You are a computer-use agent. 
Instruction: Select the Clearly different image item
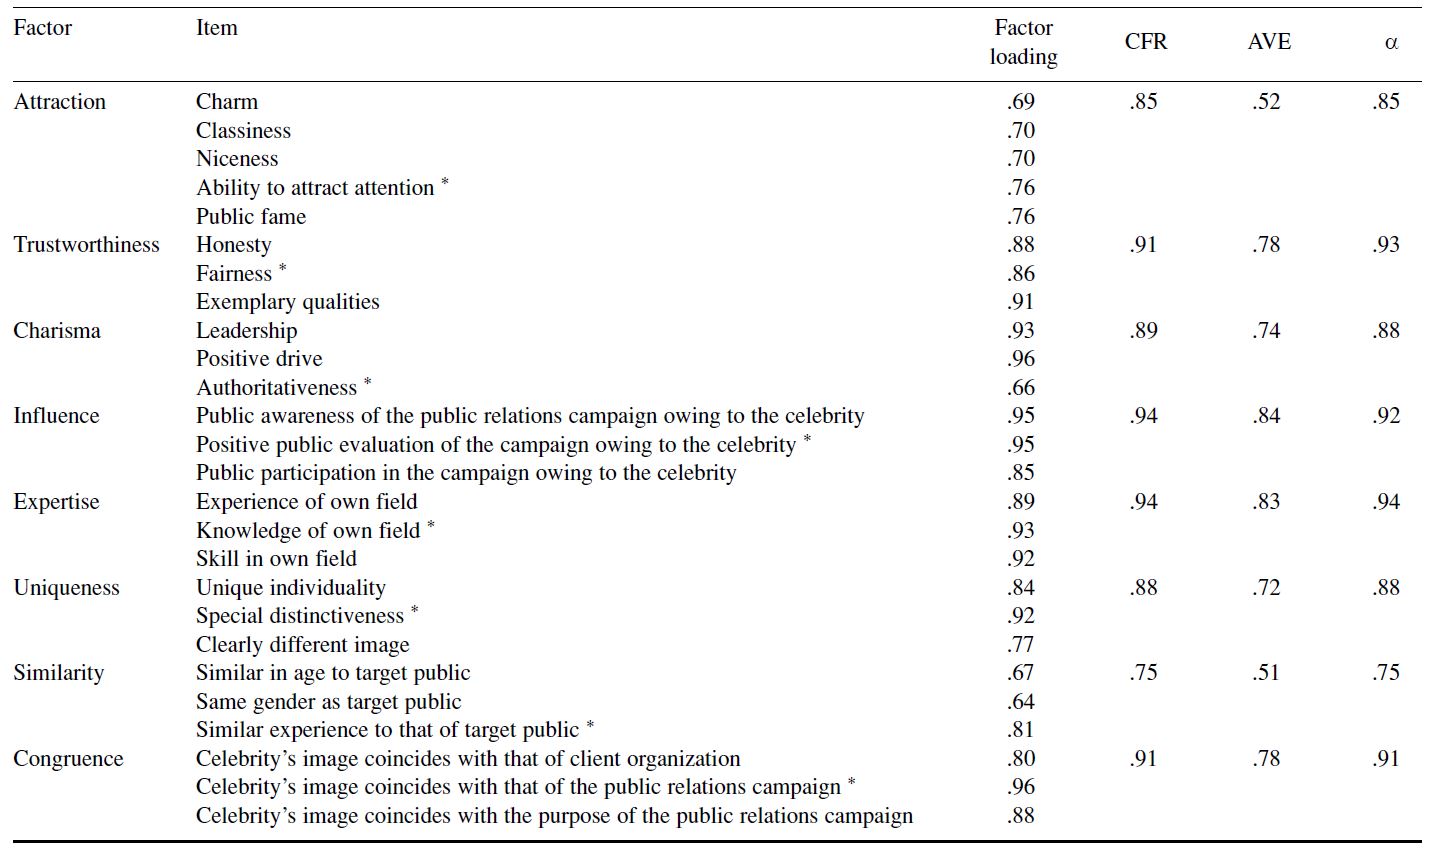[303, 645]
